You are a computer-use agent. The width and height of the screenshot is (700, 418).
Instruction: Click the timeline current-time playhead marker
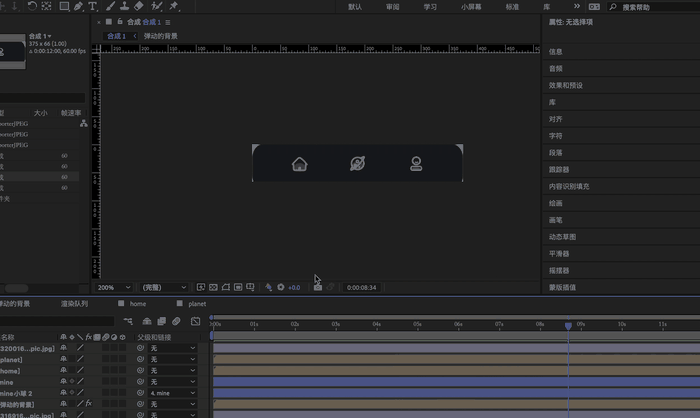point(568,326)
